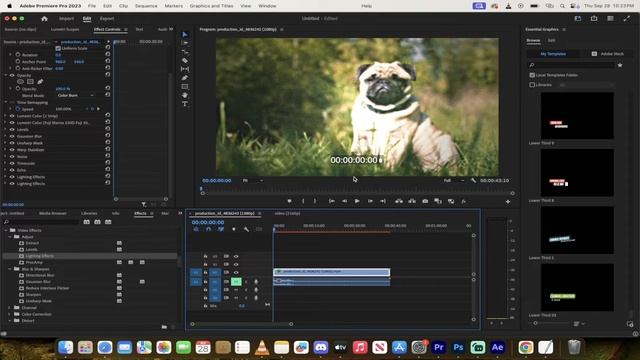Go to the Home screen icon
The height and width of the screenshot is (360, 640).
[x=44, y=19]
